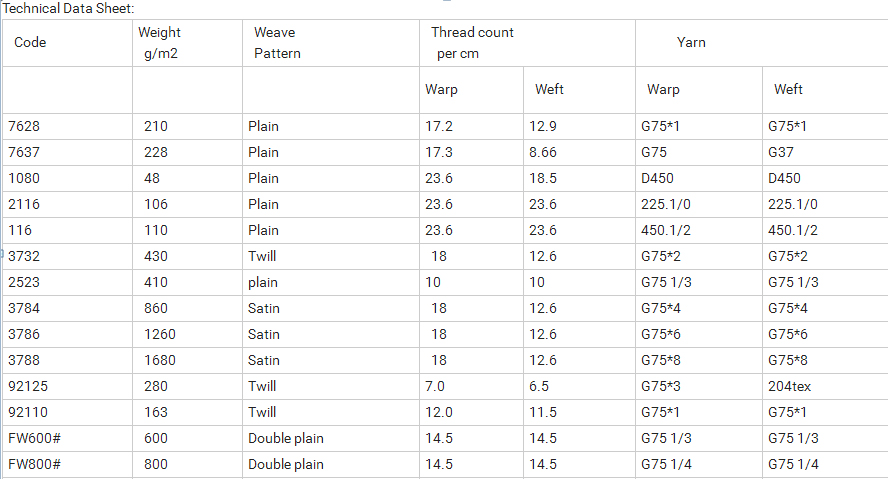Image resolution: width=888 pixels, height=479 pixels.
Task: Select the Technical Data Sheet title text
Action: [x=69, y=8]
